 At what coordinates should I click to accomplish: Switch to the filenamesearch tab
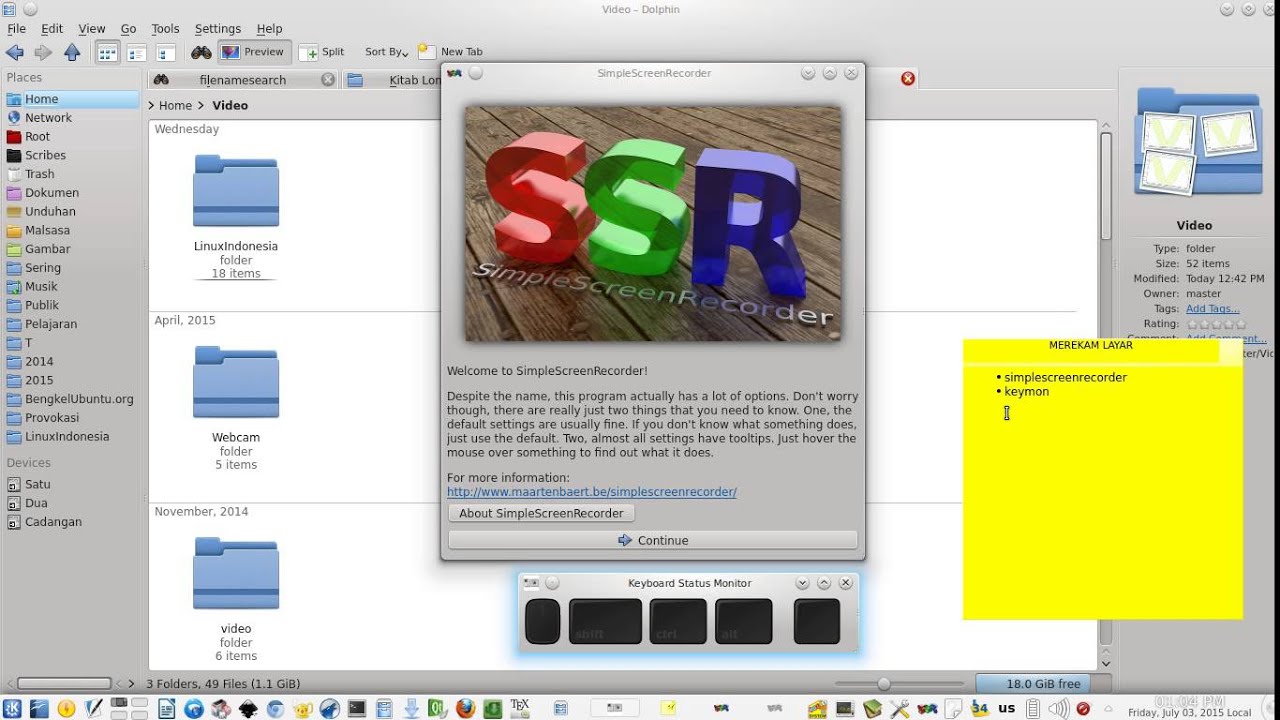tap(243, 80)
